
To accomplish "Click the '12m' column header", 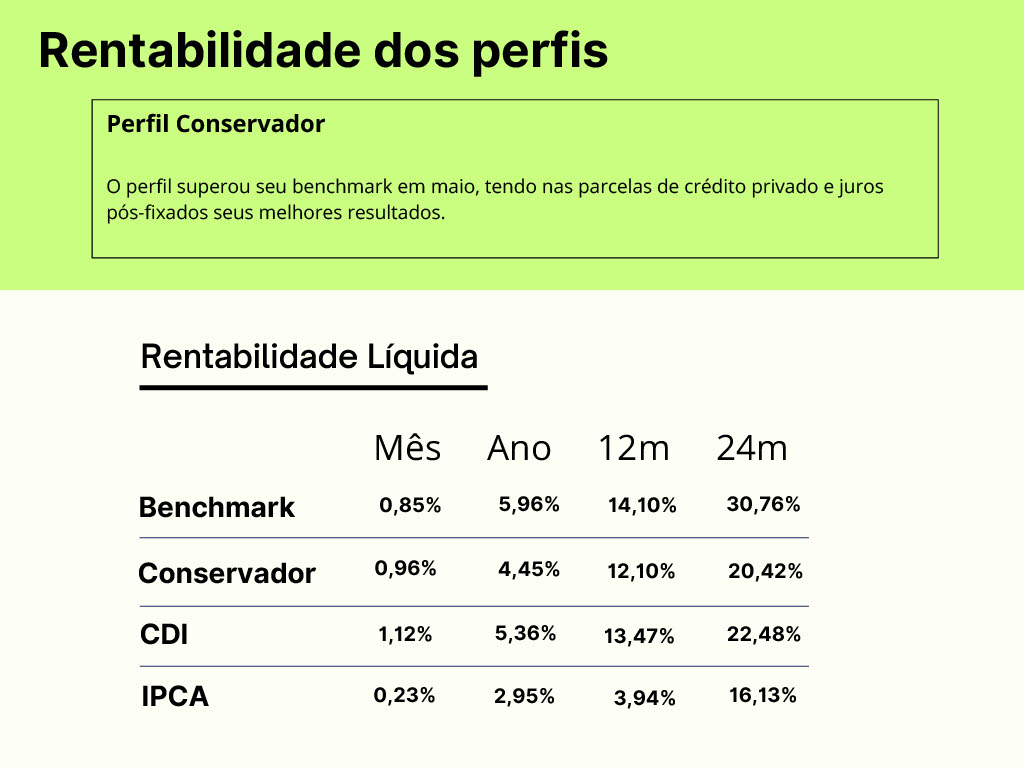I will click(x=634, y=448).
